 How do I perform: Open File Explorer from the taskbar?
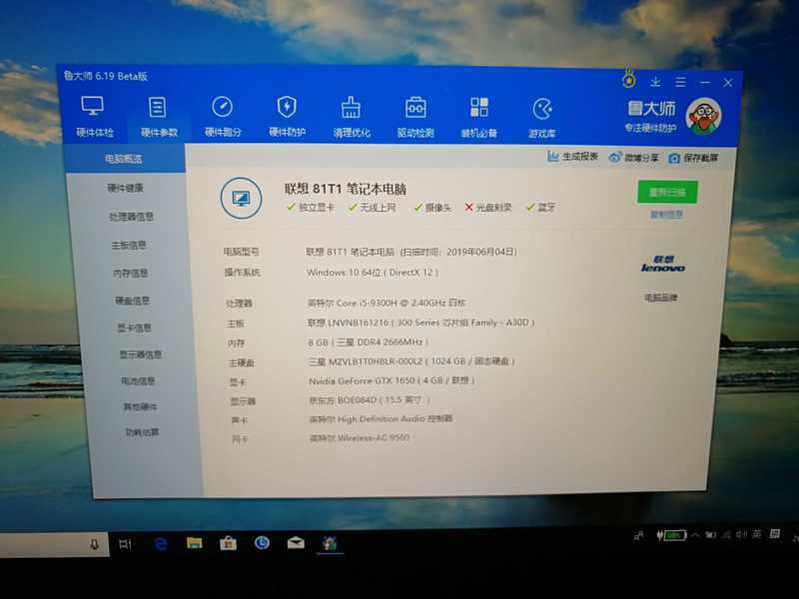(194, 543)
